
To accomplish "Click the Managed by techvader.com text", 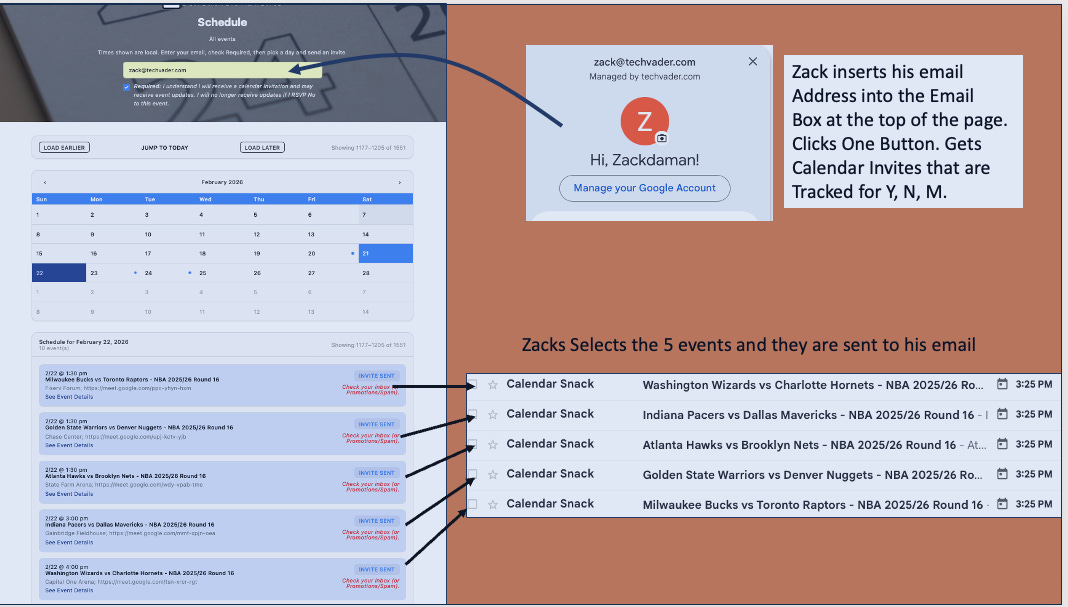I will pyautogui.click(x=644, y=76).
